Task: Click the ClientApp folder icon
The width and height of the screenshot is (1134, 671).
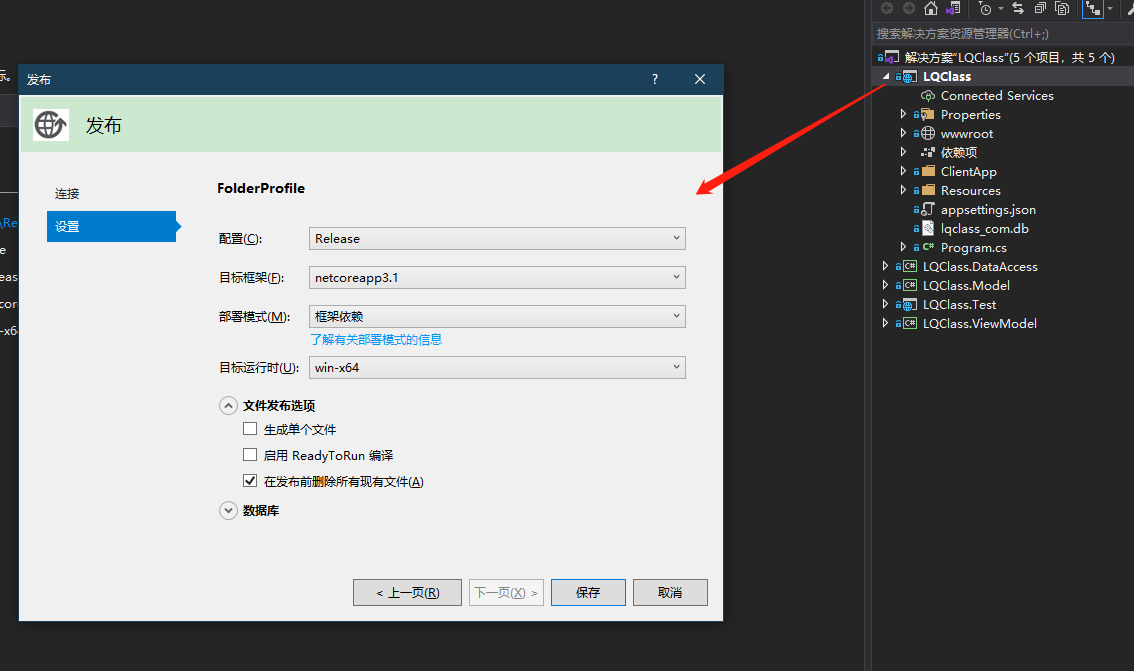Action: pos(928,171)
